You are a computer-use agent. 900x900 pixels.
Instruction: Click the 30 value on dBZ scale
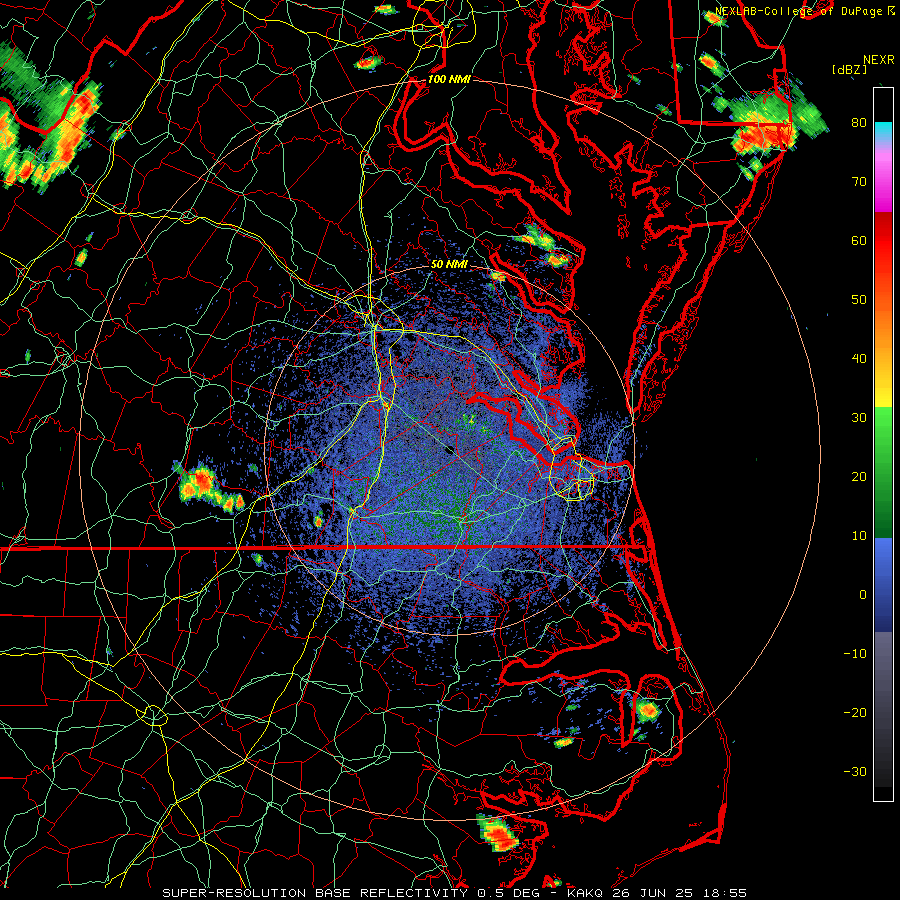[859, 418]
